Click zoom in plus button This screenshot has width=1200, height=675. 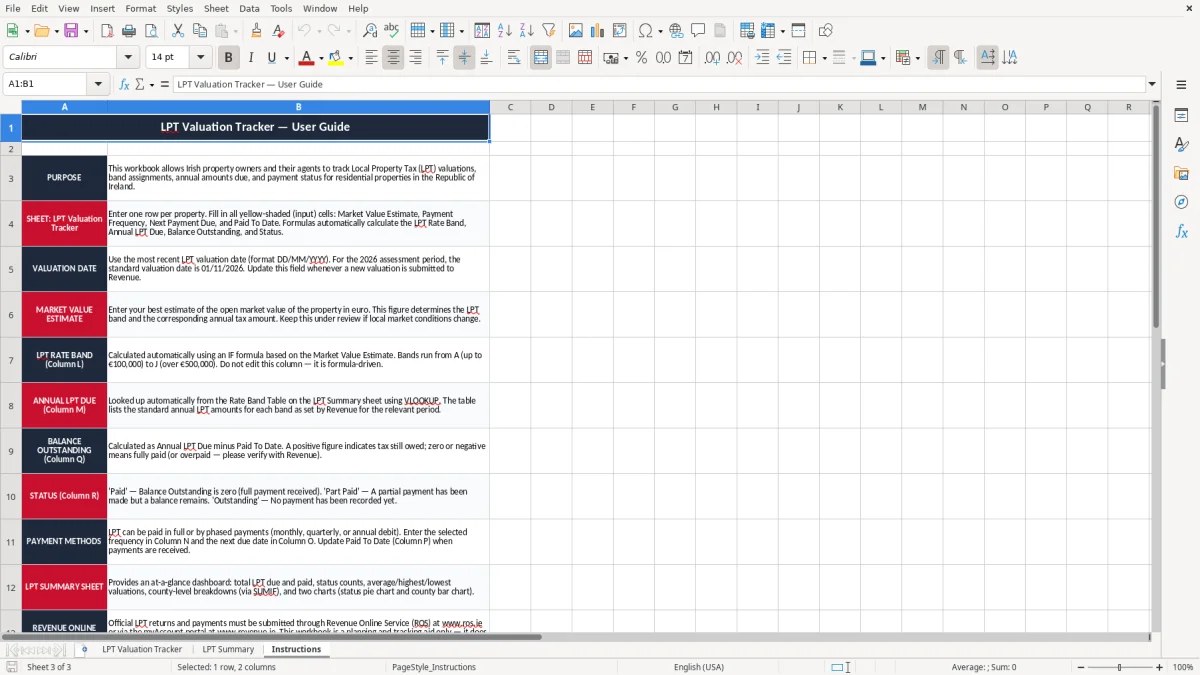tap(1159, 667)
